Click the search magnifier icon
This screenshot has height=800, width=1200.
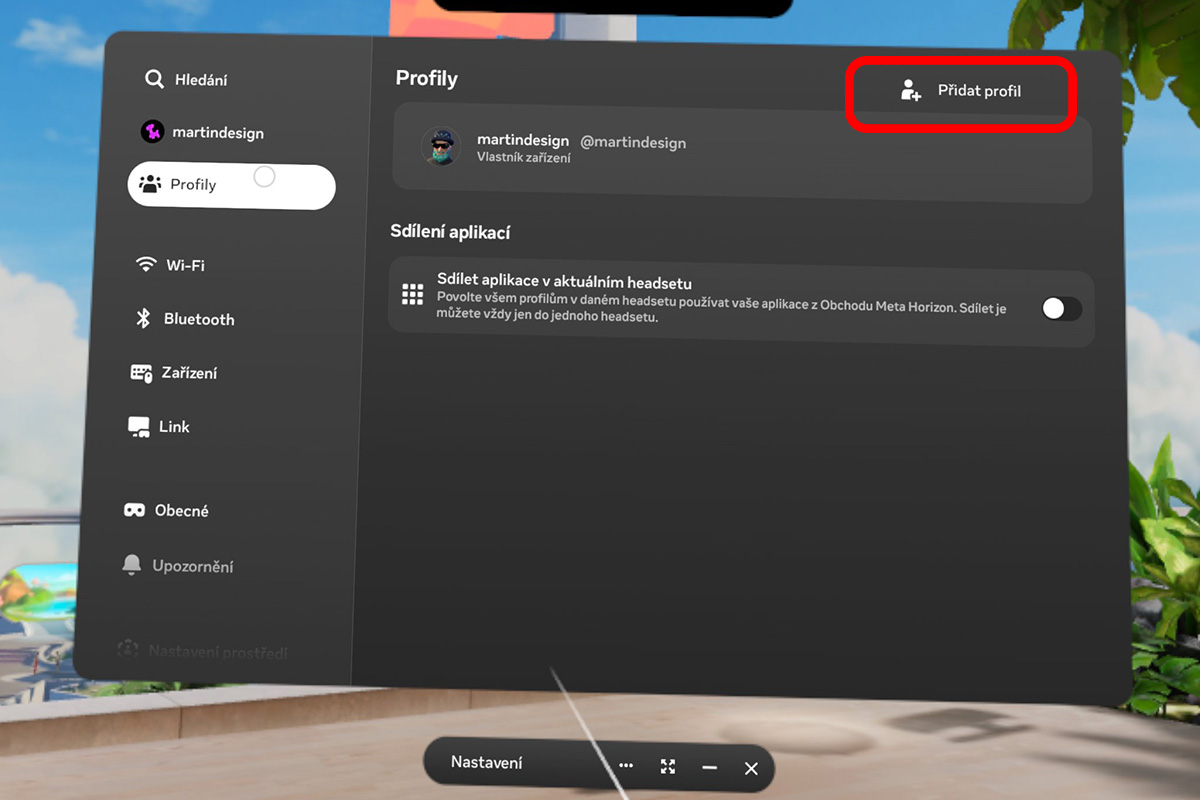tap(154, 79)
